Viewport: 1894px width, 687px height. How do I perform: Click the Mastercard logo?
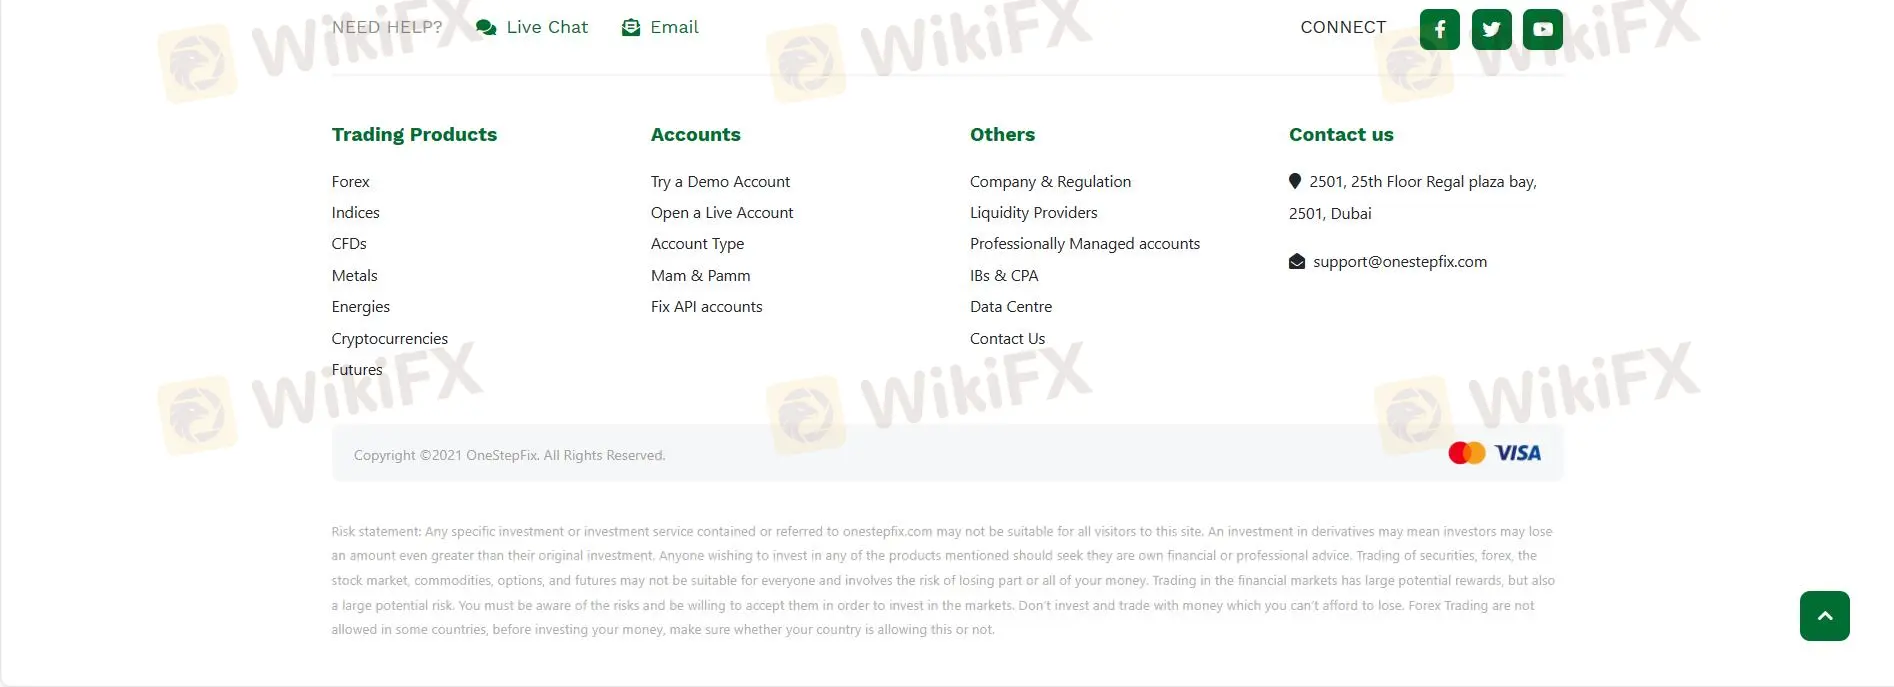(x=1466, y=453)
